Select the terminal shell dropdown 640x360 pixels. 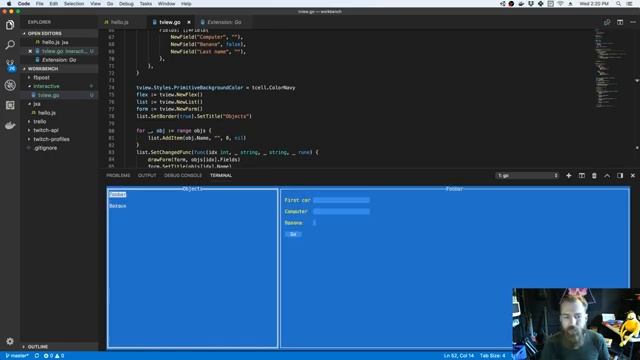pyautogui.click(x=527, y=176)
